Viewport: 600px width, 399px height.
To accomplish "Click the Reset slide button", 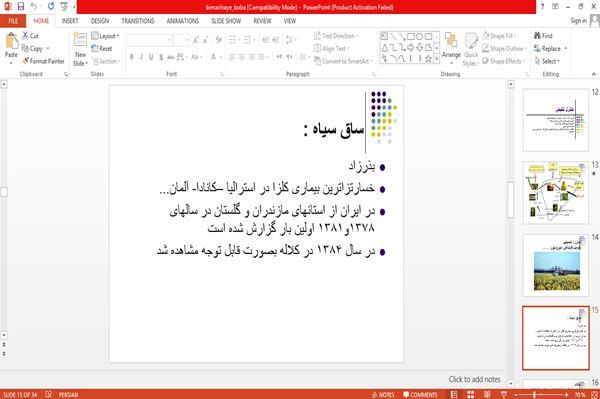I will [x=102, y=48].
